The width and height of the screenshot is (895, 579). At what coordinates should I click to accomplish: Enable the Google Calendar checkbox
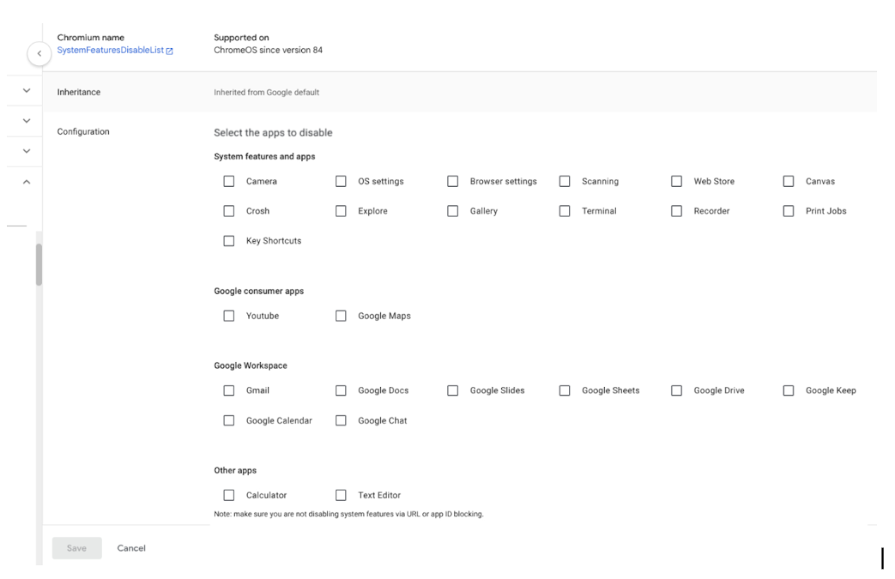coord(229,420)
